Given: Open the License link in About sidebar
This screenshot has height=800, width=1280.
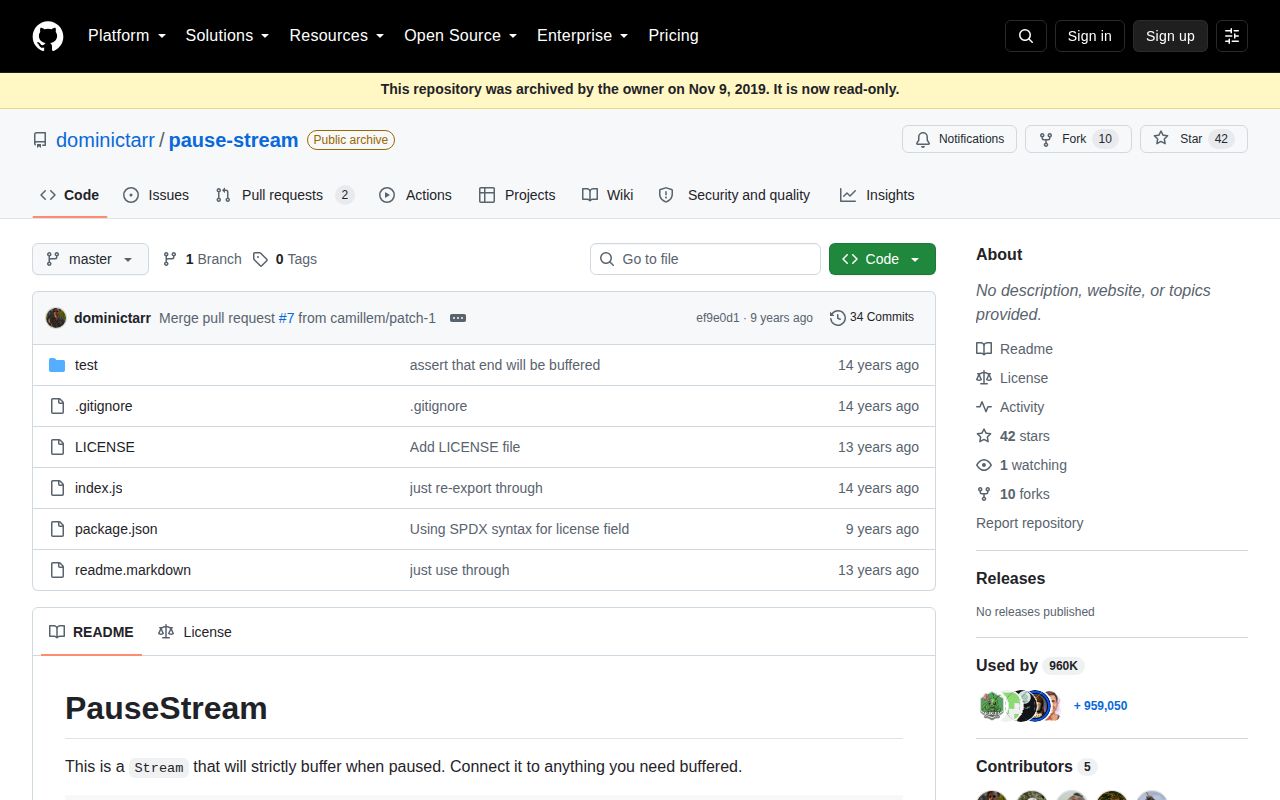Looking at the screenshot, I should 1013,378.
